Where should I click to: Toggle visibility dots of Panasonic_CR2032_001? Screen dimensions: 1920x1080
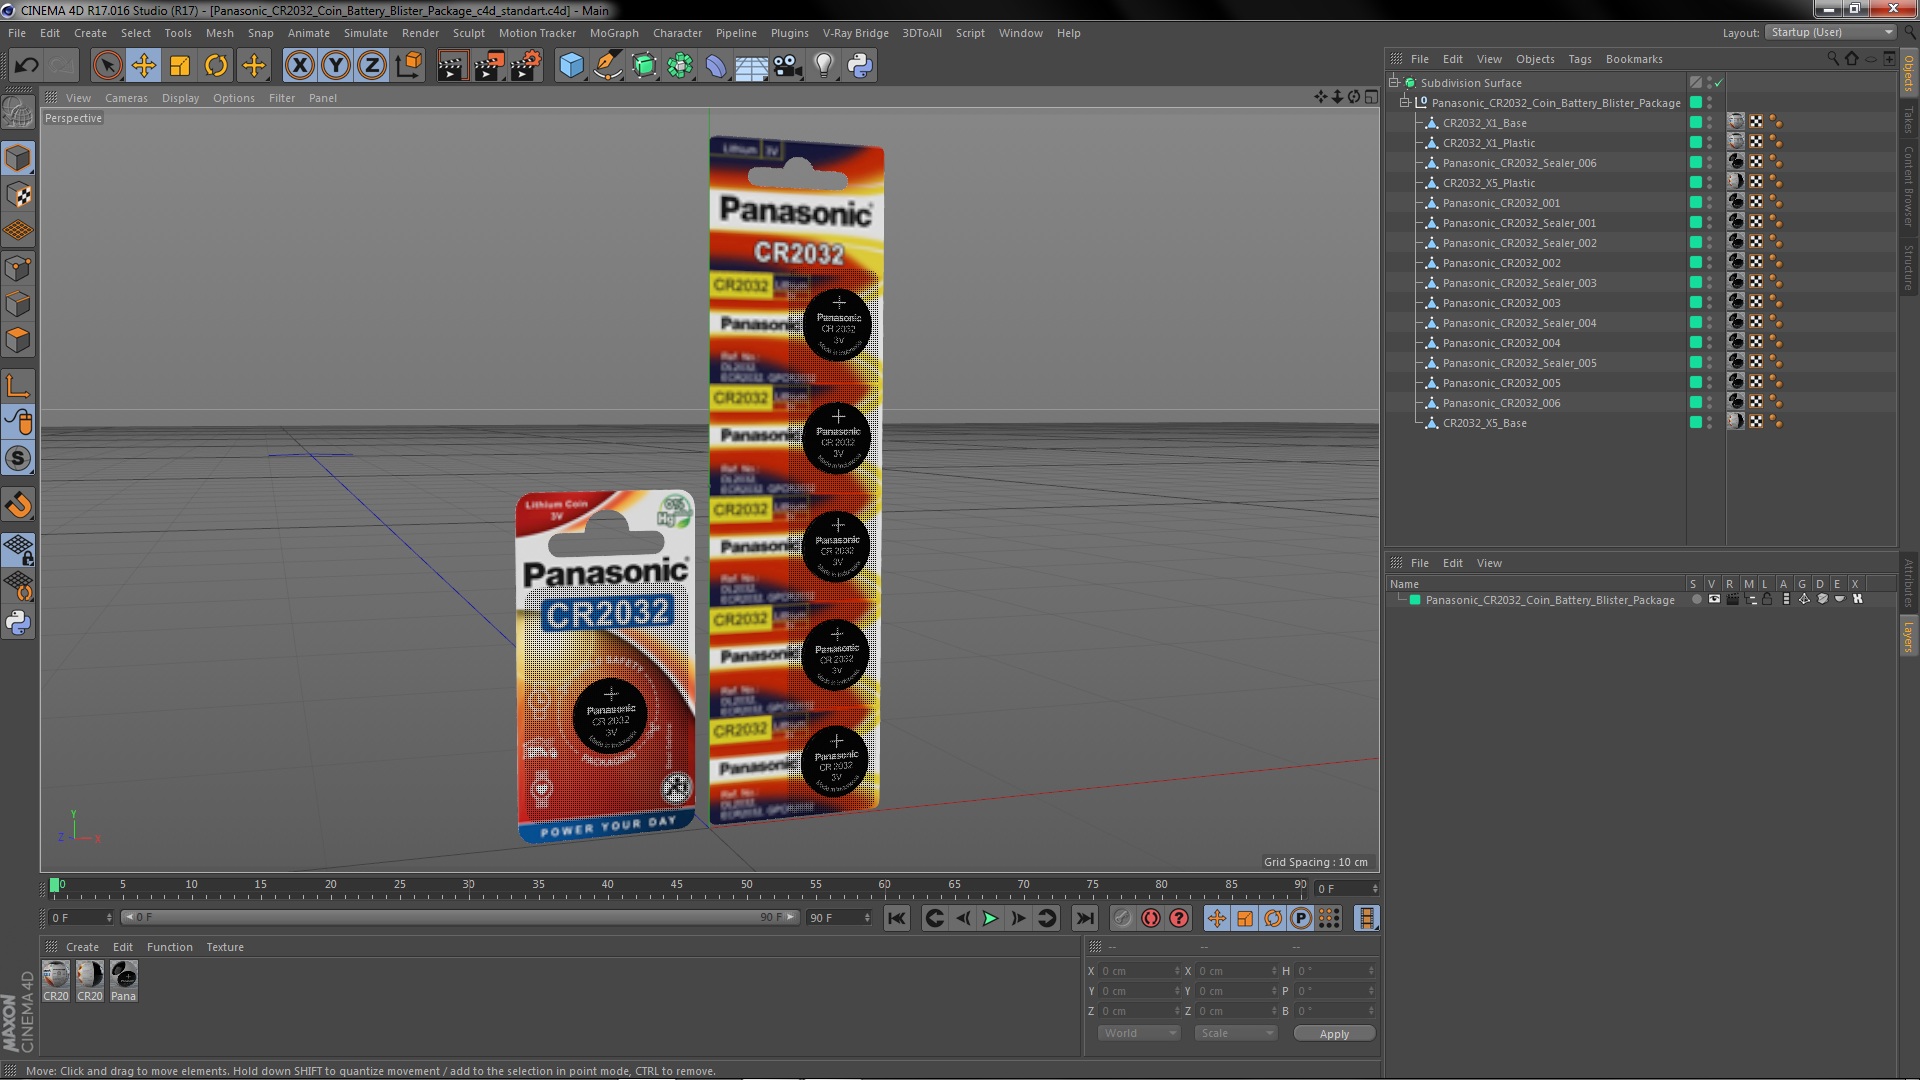[x=1710, y=202]
